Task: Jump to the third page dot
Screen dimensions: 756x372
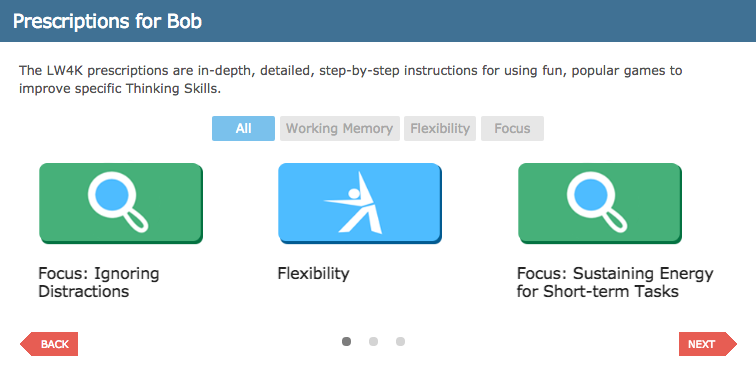Action: click(400, 342)
